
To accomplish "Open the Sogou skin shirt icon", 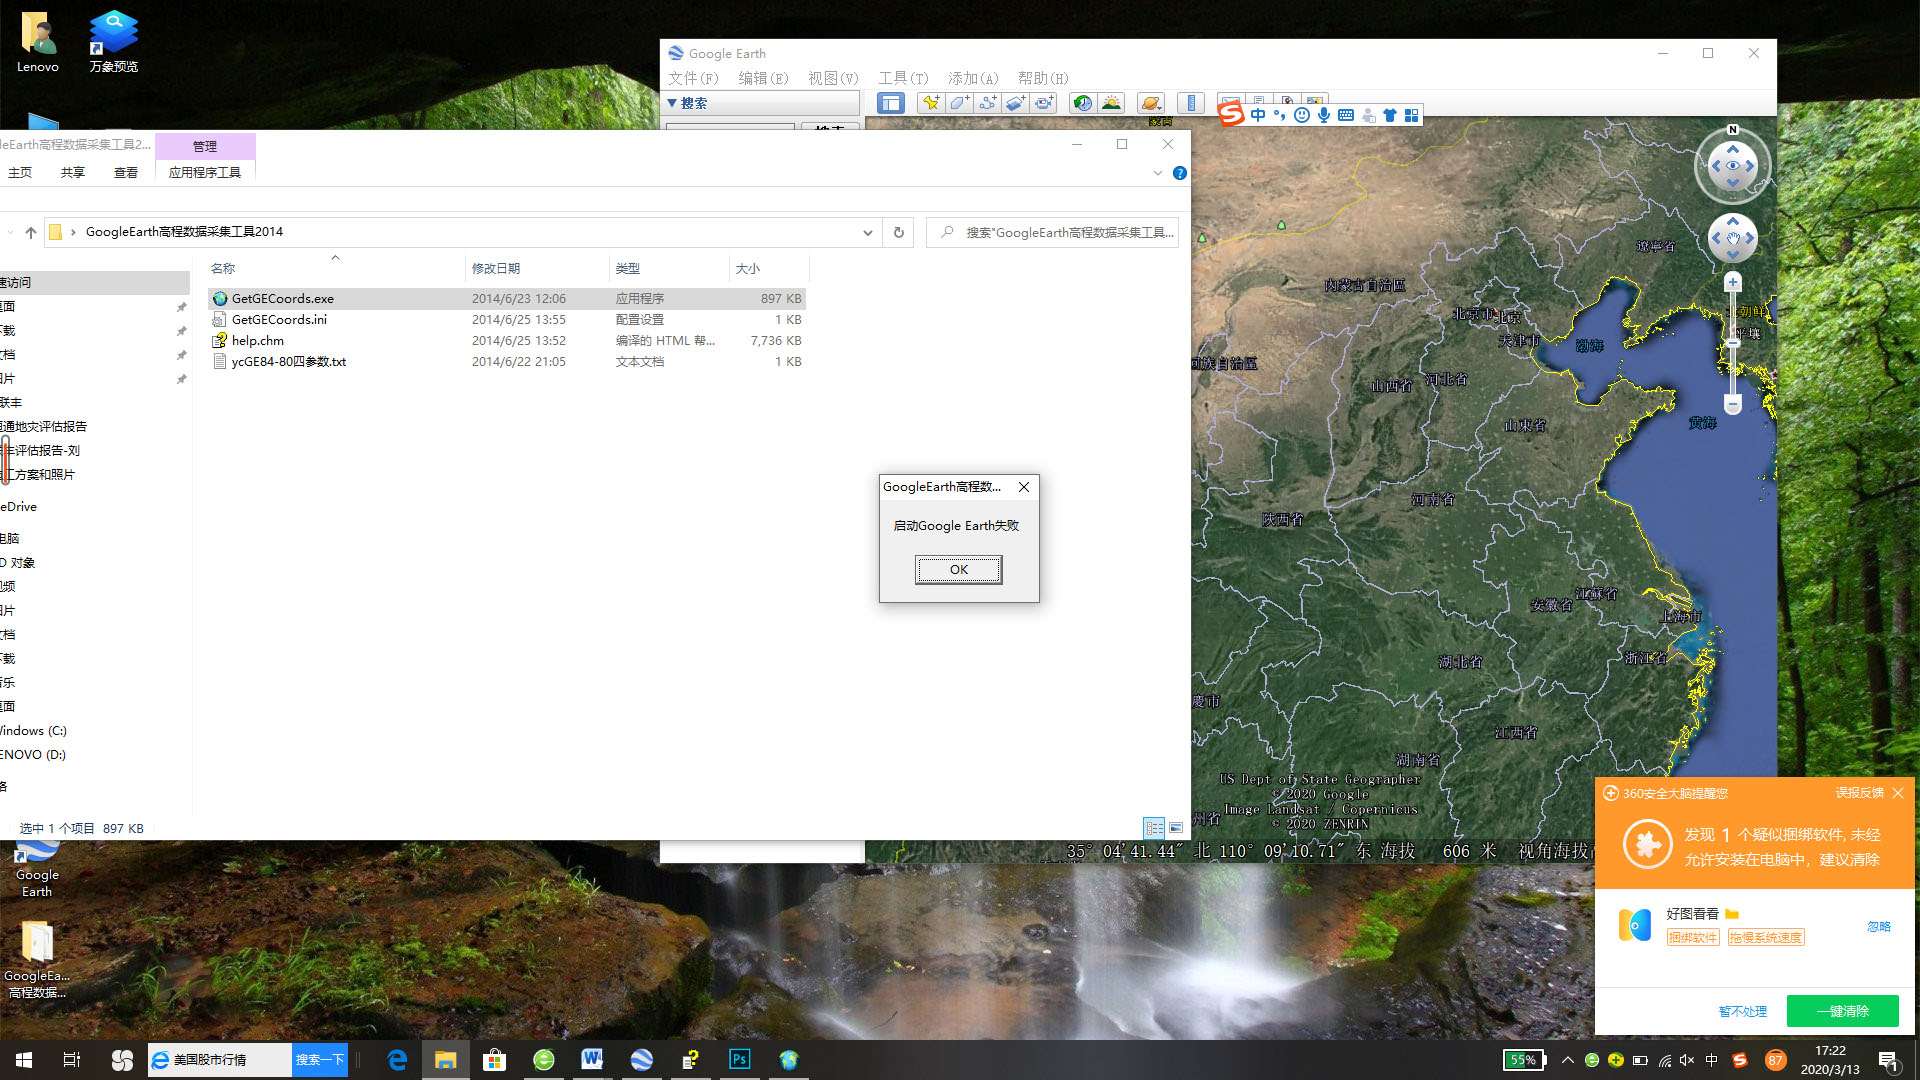I will 1390,115.
